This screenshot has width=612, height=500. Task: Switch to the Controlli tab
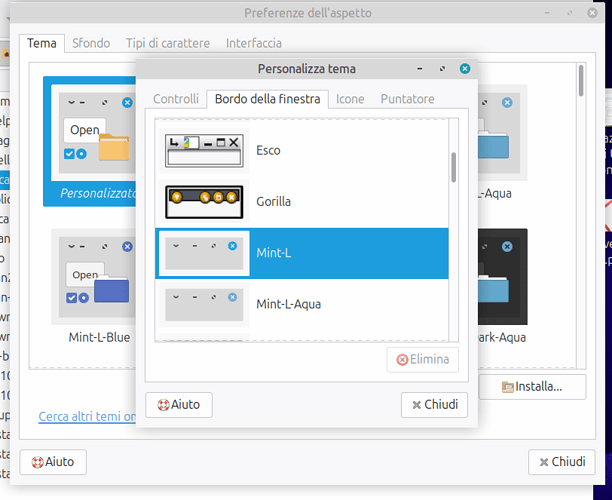[x=176, y=99]
